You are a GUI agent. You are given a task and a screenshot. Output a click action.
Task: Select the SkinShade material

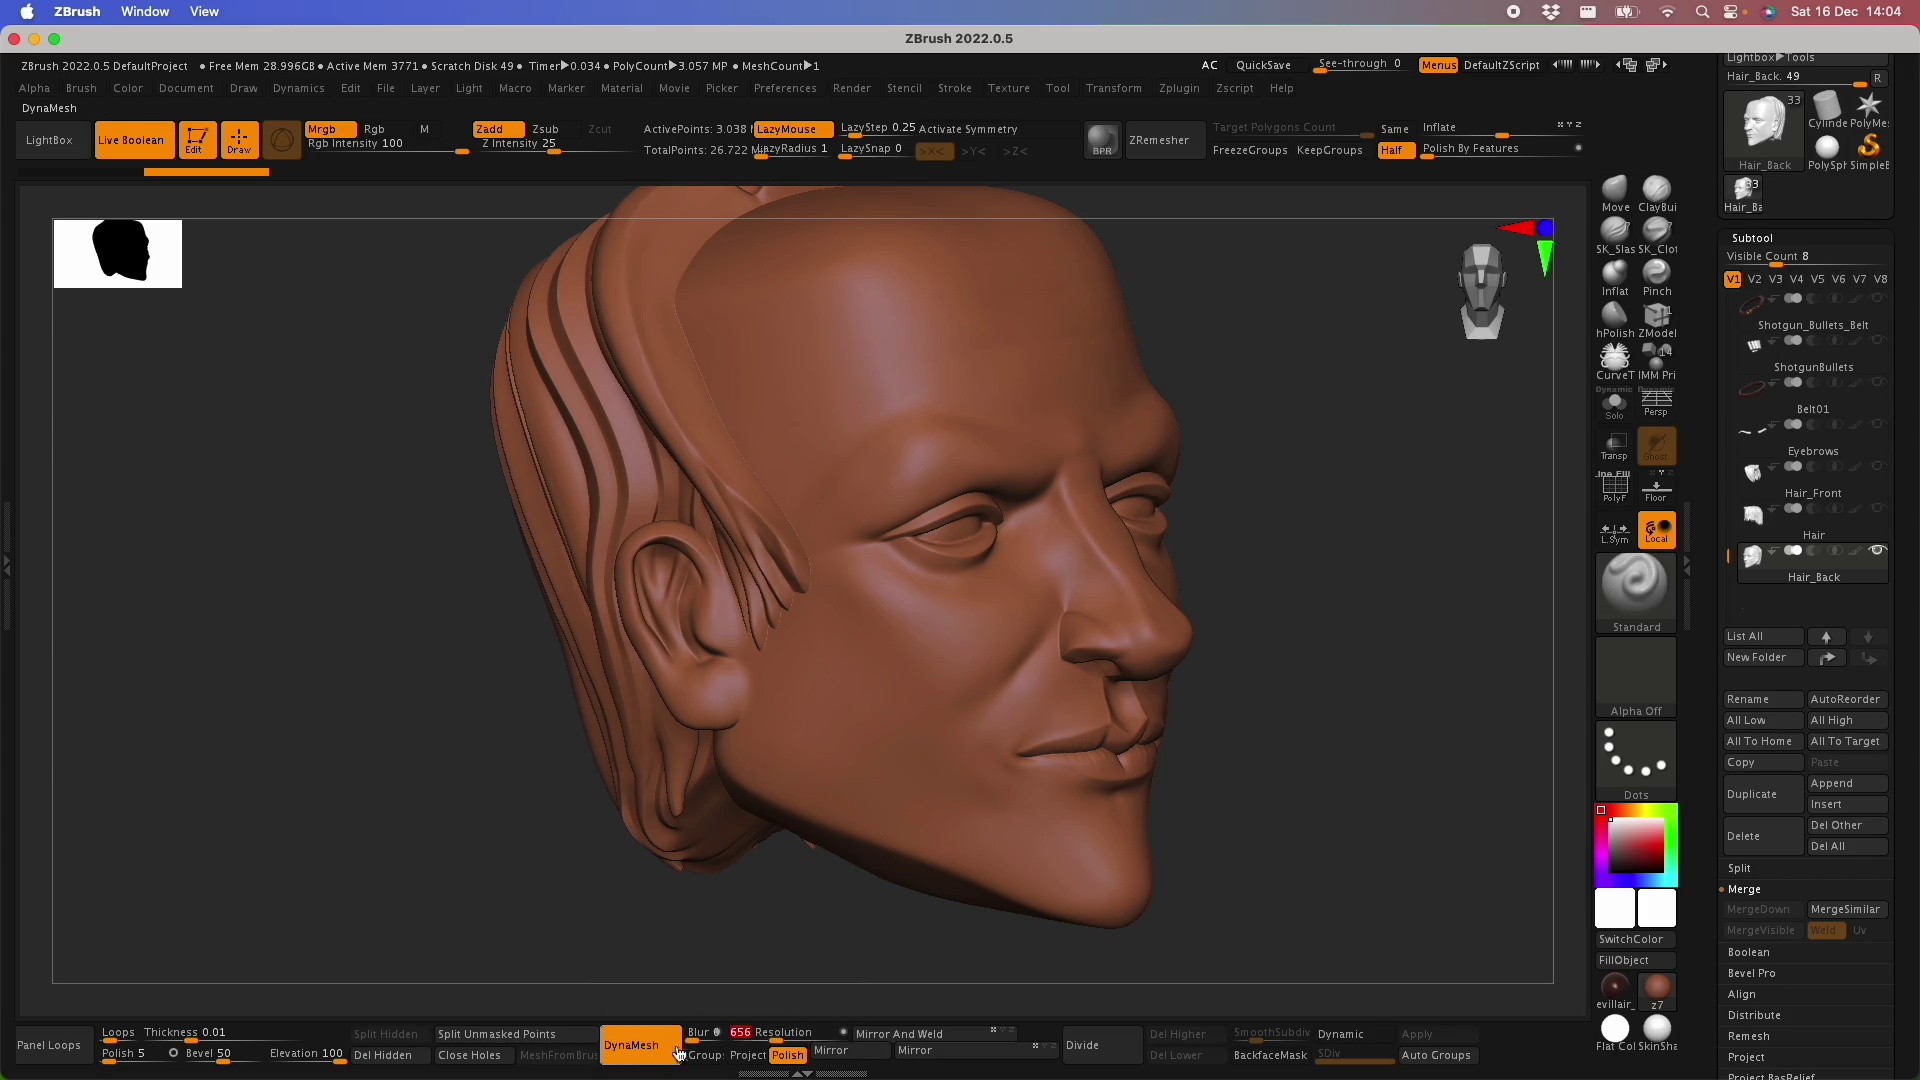pos(1656,1033)
